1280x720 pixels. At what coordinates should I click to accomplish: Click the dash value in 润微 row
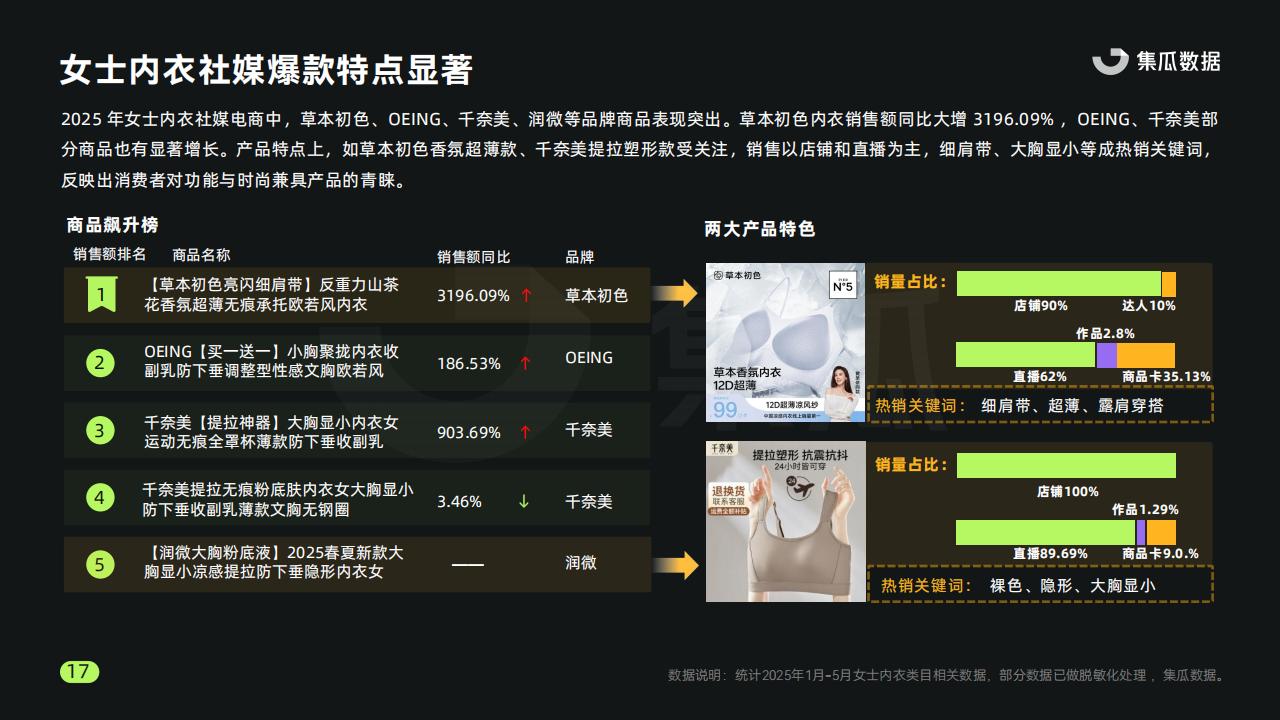pos(467,564)
